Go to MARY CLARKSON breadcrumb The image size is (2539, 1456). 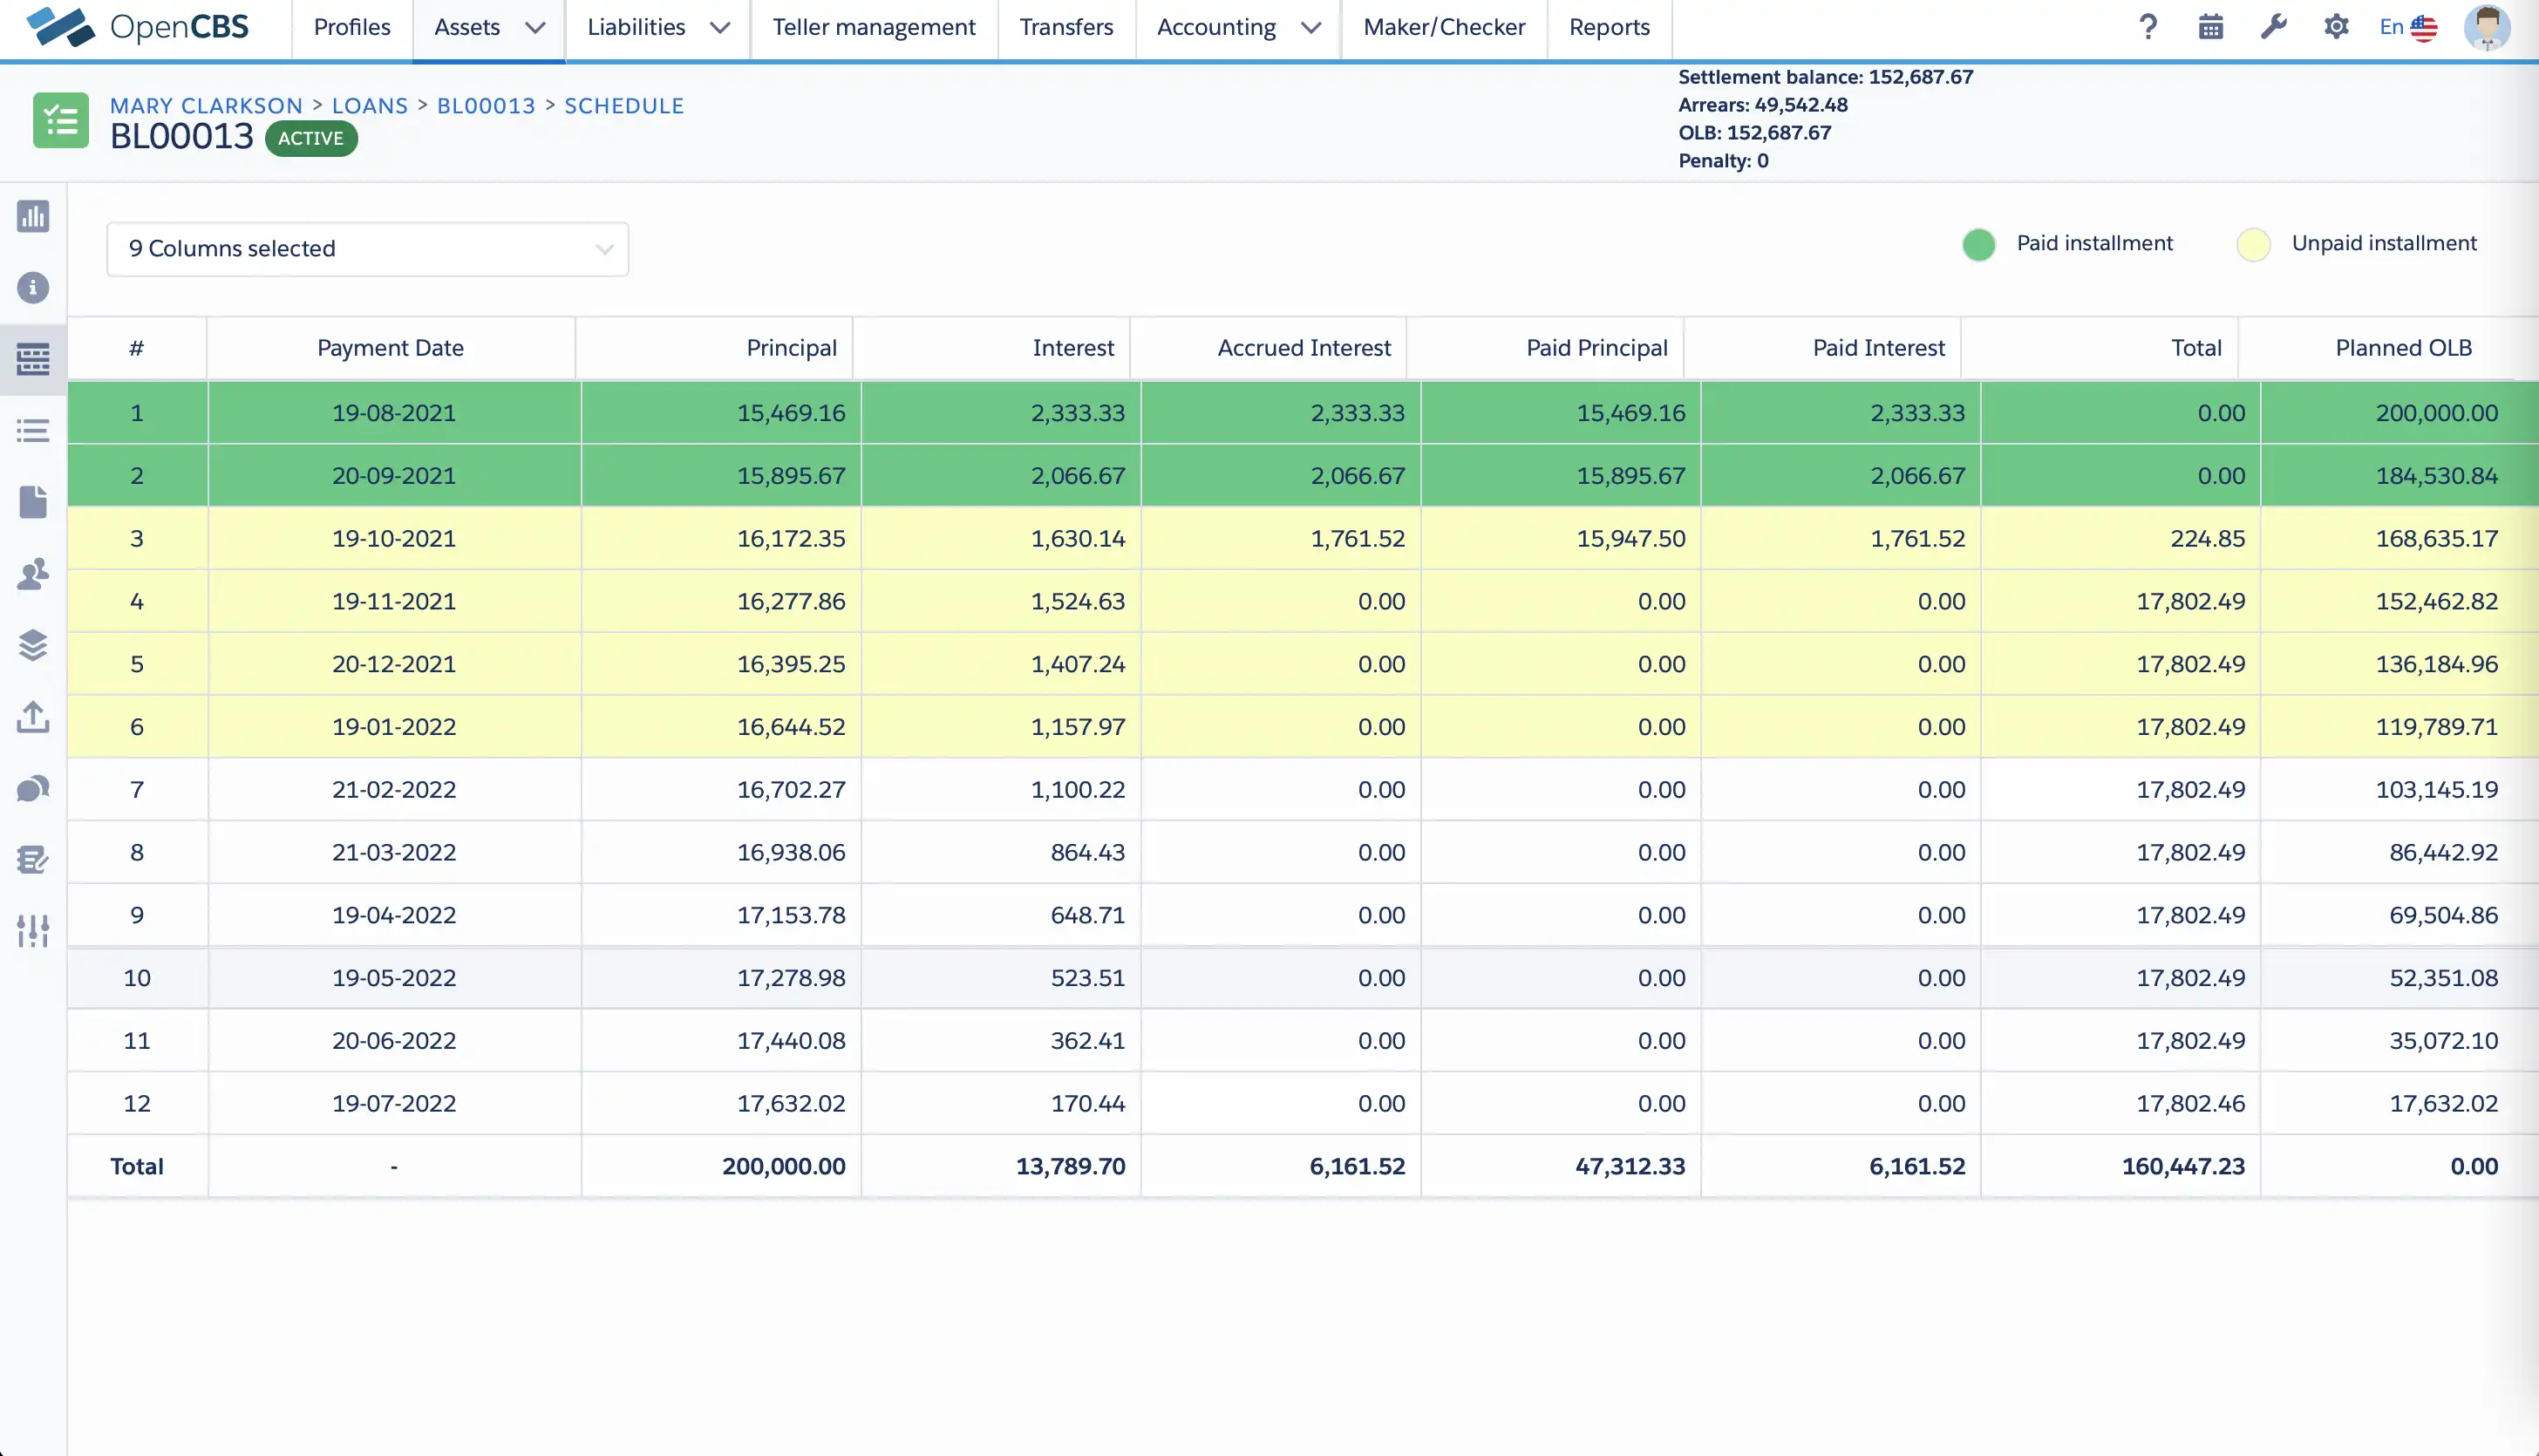[206, 106]
